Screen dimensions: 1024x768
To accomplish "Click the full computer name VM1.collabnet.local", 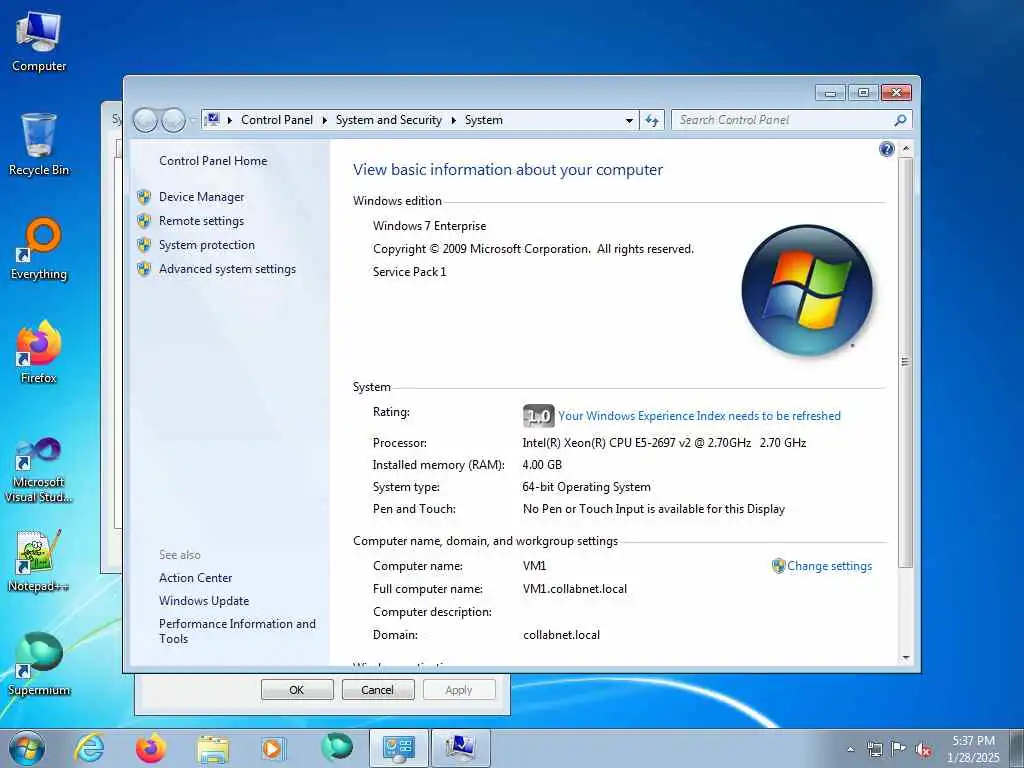I will click(x=575, y=589).
